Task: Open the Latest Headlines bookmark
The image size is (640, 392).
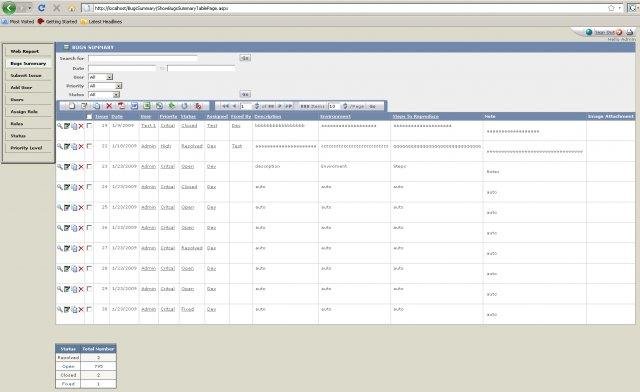Action: pyautogui.click(x=102, y=22)
